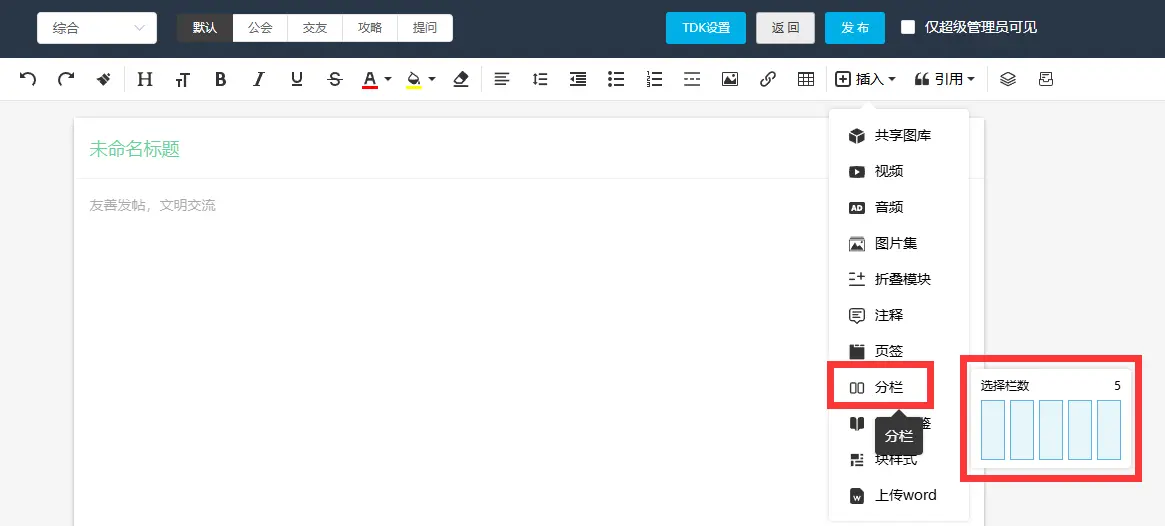The width and height of the screenshot is (1165, 526).
Task: Choose 折叠模块 from the insert menu
Action: click(x=902, y=279)
